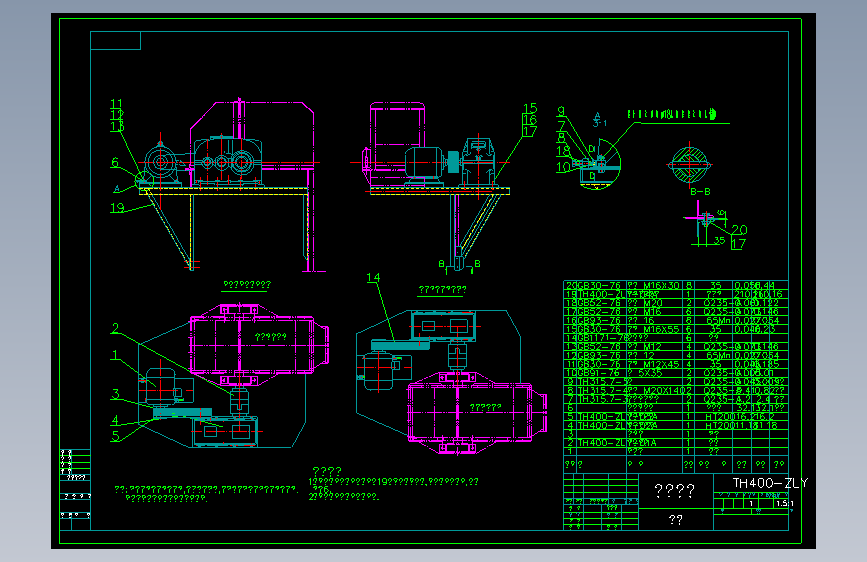The height and width of the screenshot is (562, 867).
Task: Click the 35 dimension in the bolt detail
Action: [719, 240]
